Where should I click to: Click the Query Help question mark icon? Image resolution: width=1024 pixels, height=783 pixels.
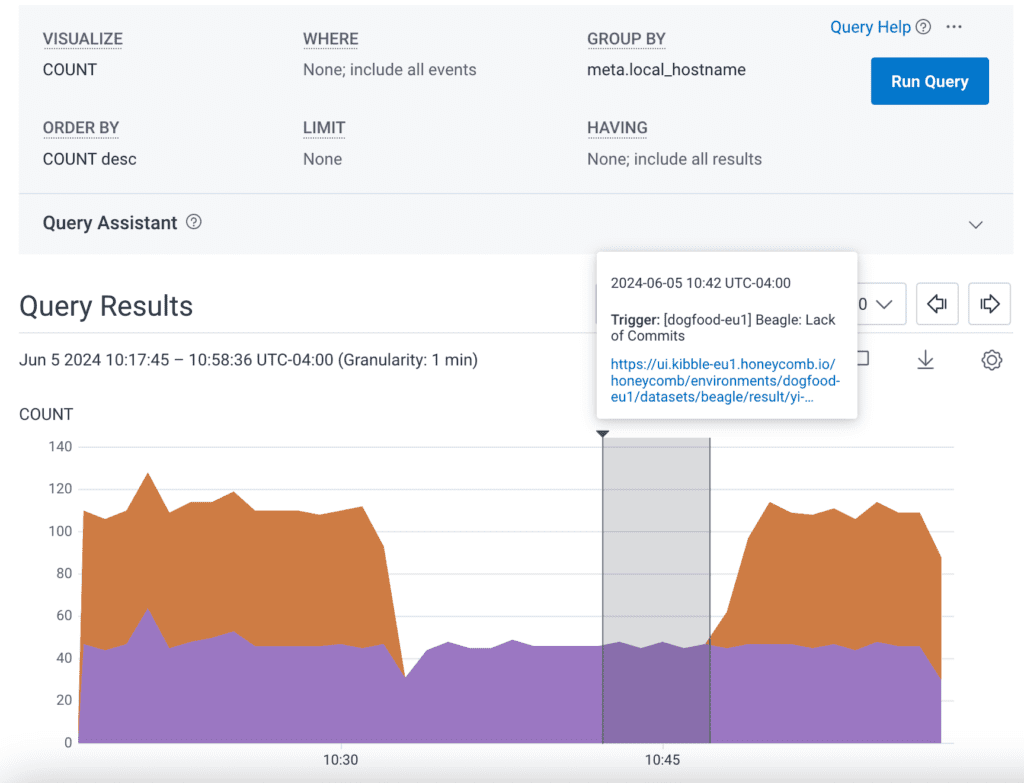(x=923, y=27)
